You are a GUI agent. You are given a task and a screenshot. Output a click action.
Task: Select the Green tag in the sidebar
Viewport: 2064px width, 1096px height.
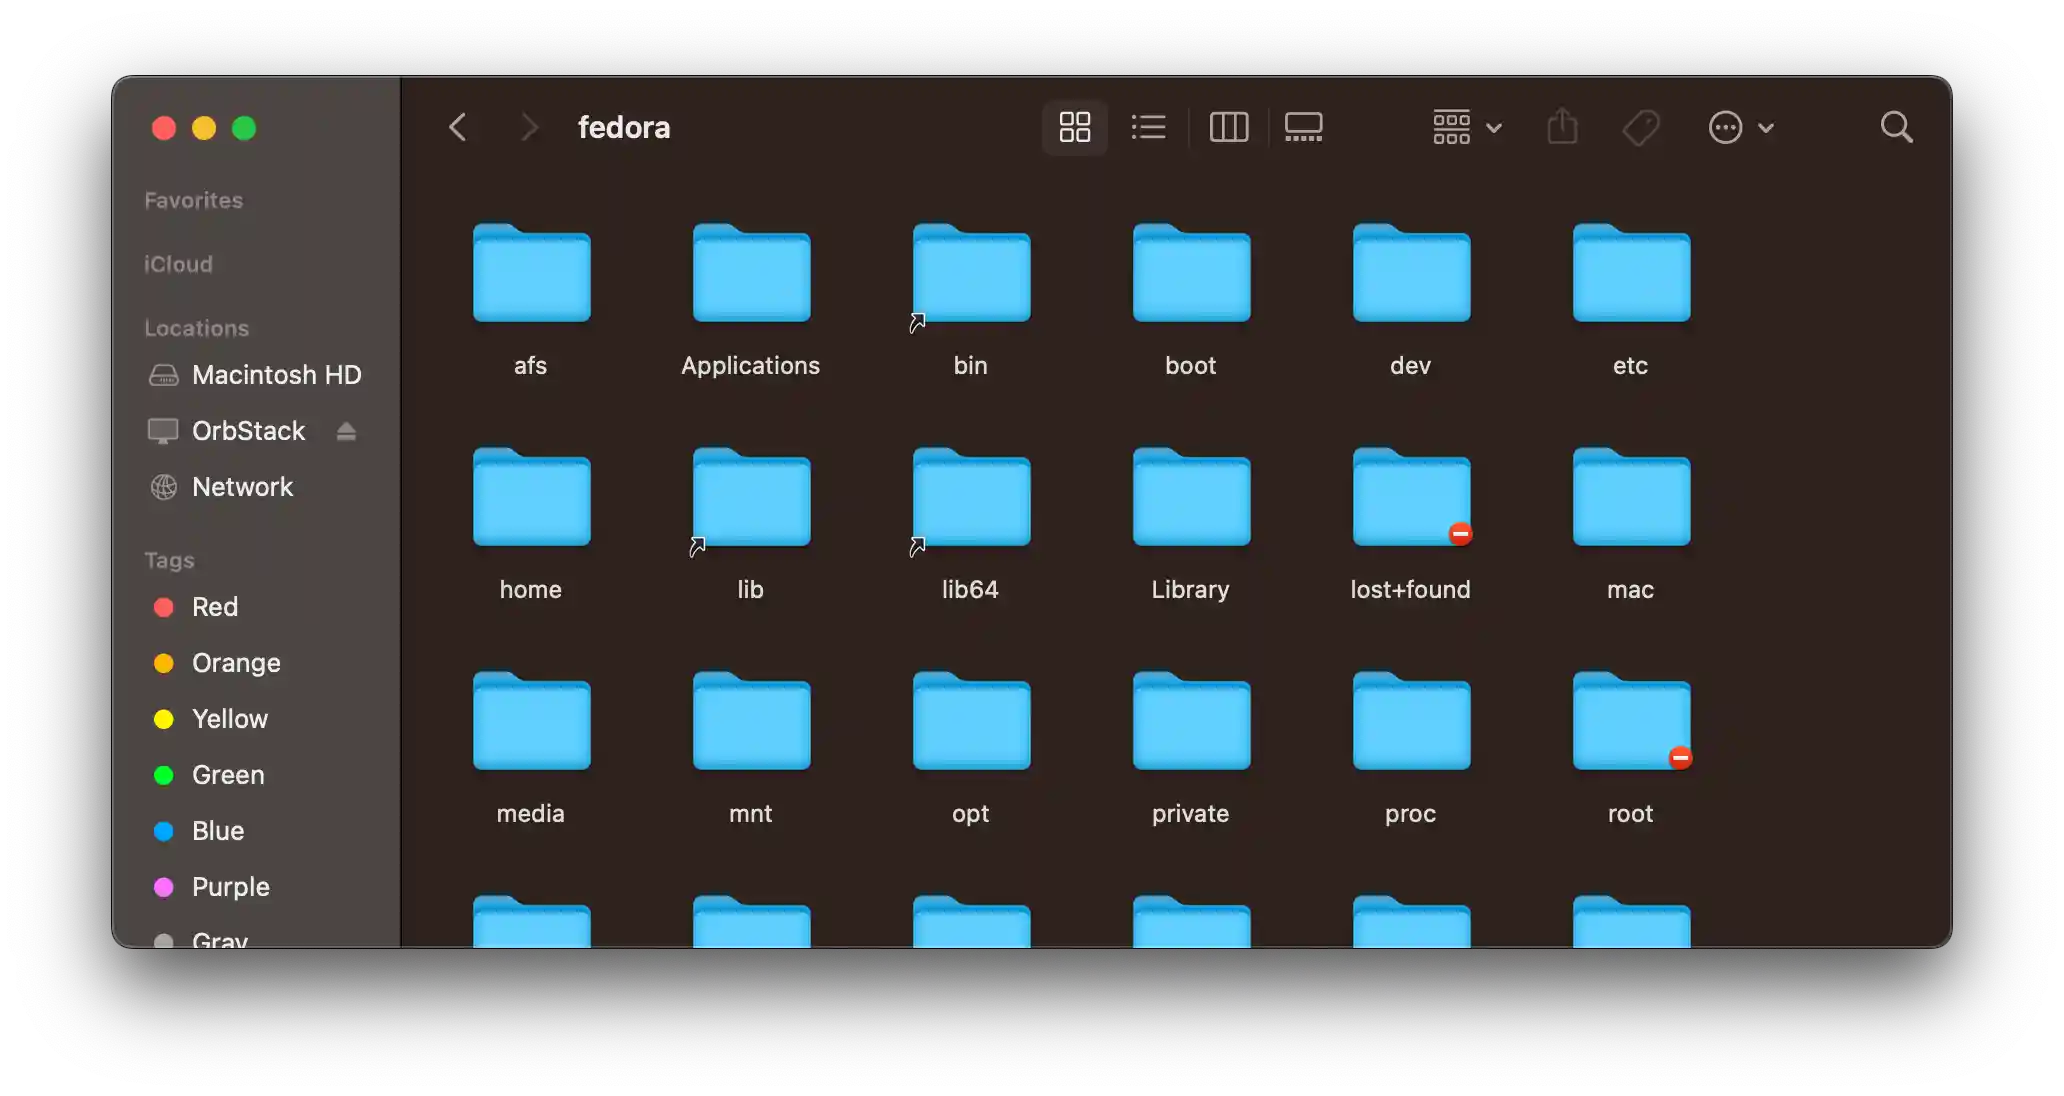point(227,775)
